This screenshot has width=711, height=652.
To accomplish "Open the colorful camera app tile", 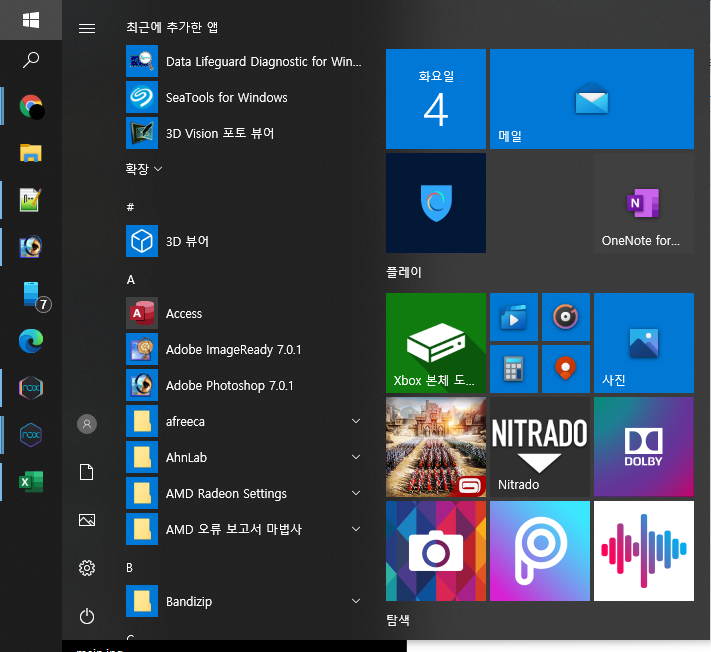I will pos(436,551).
